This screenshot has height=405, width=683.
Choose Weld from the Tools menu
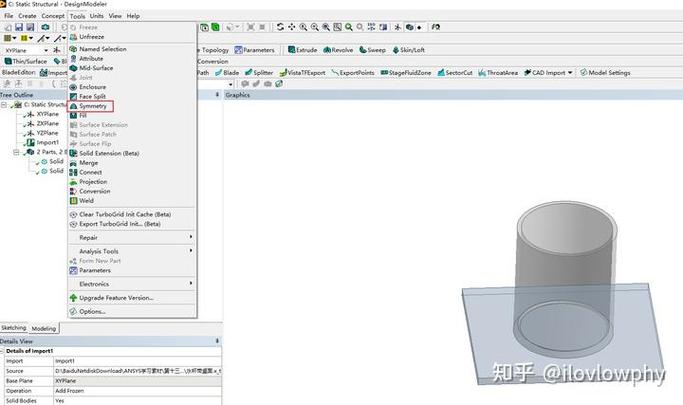point(86,201)
